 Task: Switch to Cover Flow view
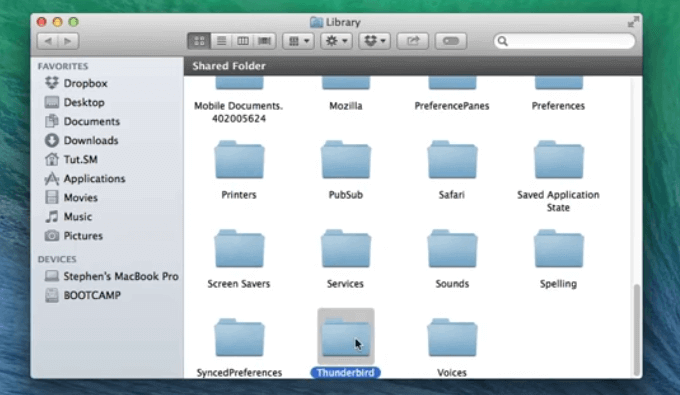pyautogui.click(x=265, y=41)
